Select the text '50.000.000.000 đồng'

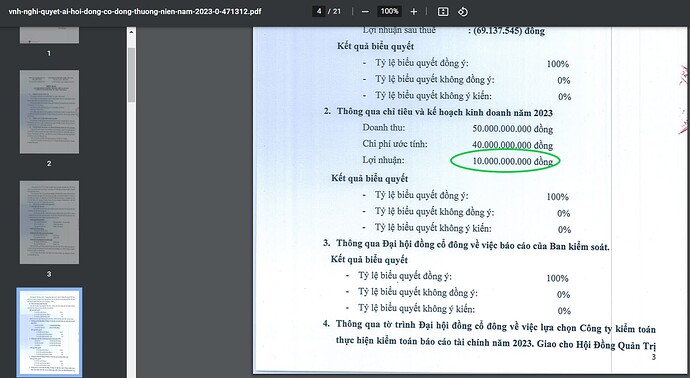pyautogui.click(x=512, y=129)
